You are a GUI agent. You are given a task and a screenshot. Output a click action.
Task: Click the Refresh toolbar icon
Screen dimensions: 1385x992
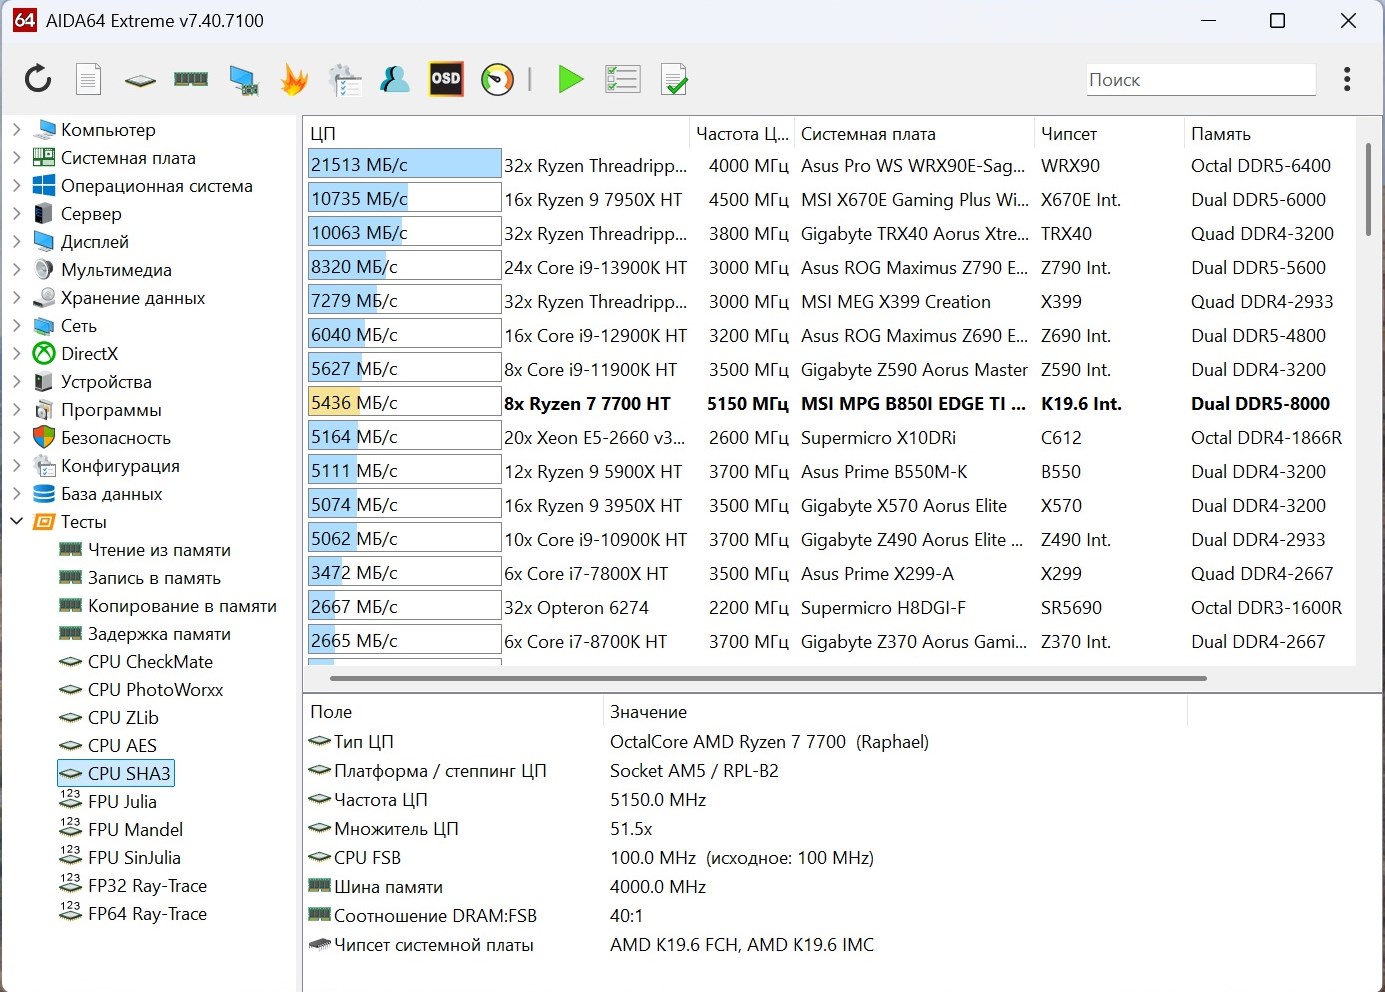(x=38, y=79)
